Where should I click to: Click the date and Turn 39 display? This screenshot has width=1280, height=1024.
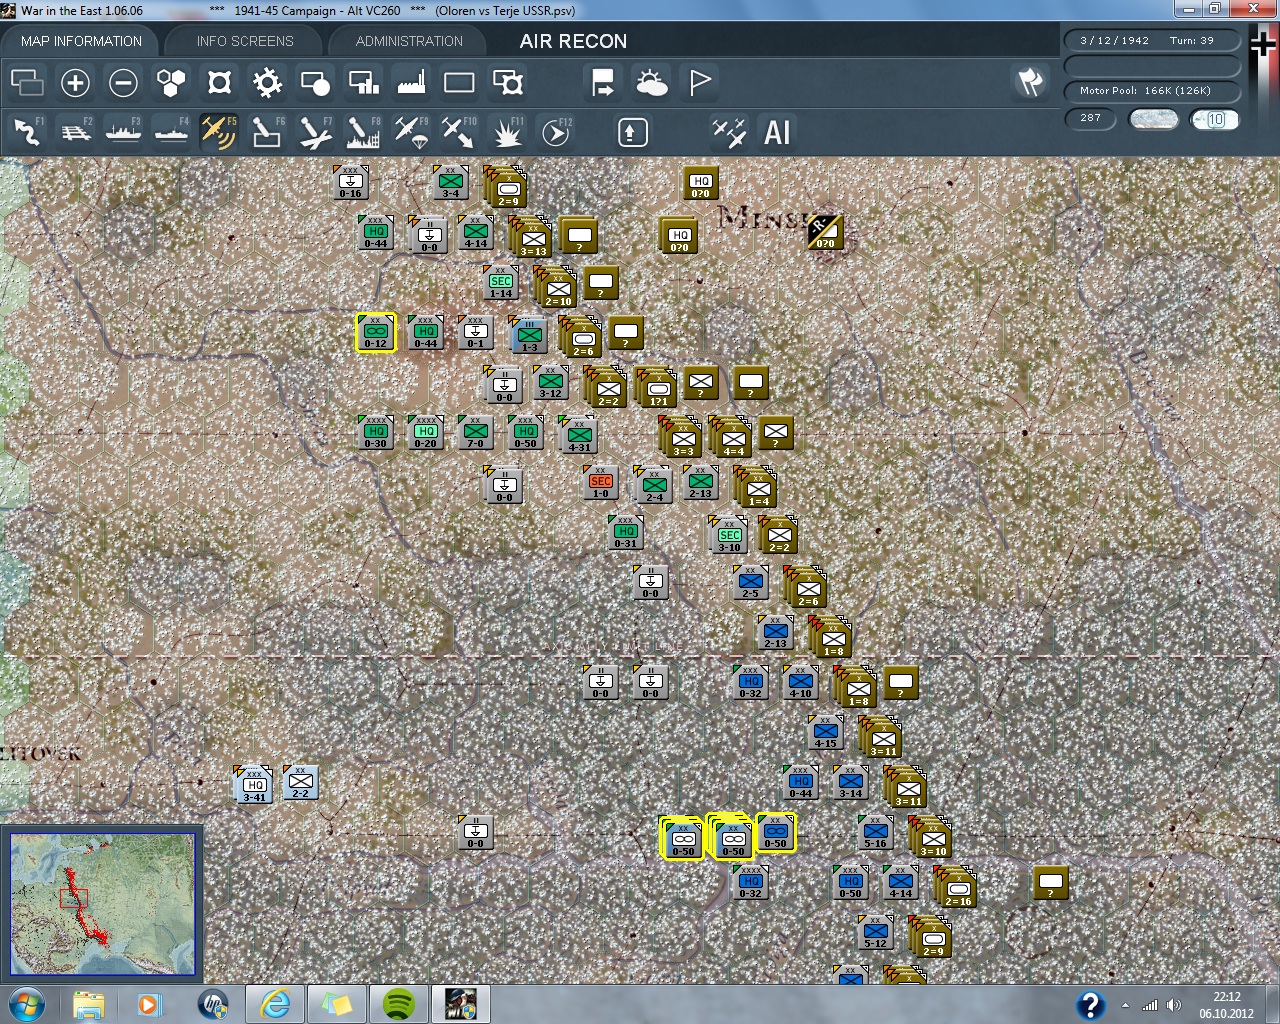point(1151,41)
